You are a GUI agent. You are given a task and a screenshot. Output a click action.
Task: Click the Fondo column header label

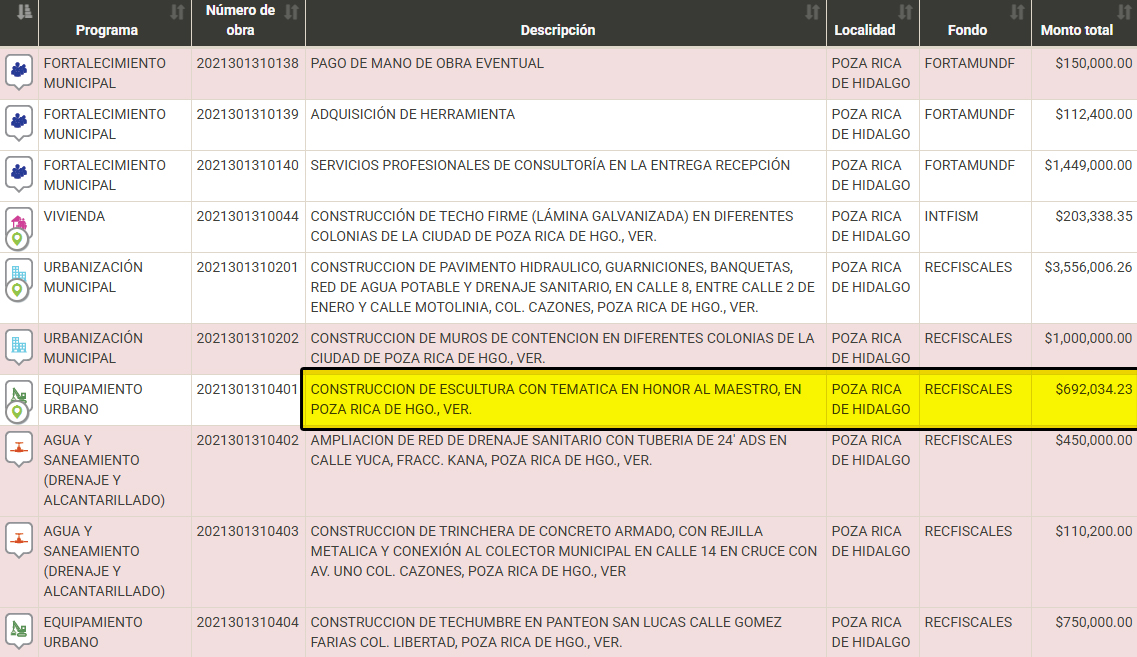[x=967, y=30]
